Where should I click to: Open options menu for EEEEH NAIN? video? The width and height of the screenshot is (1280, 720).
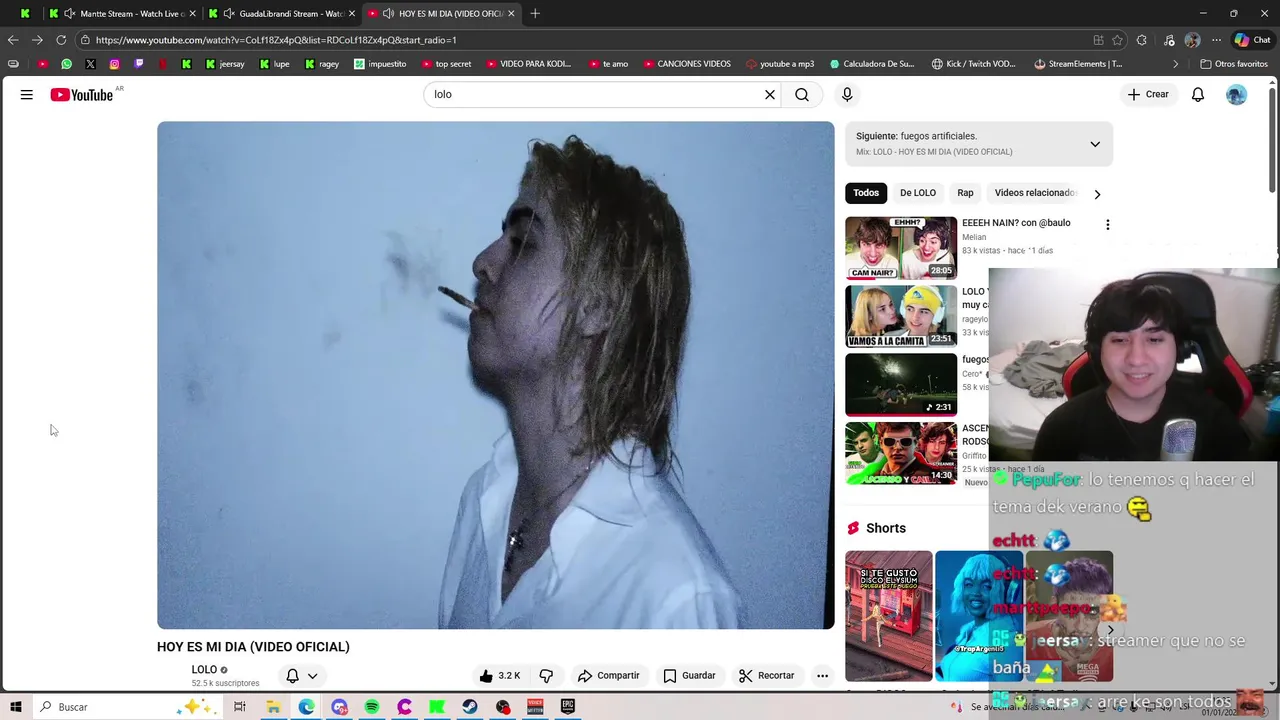pos(1107,225)
